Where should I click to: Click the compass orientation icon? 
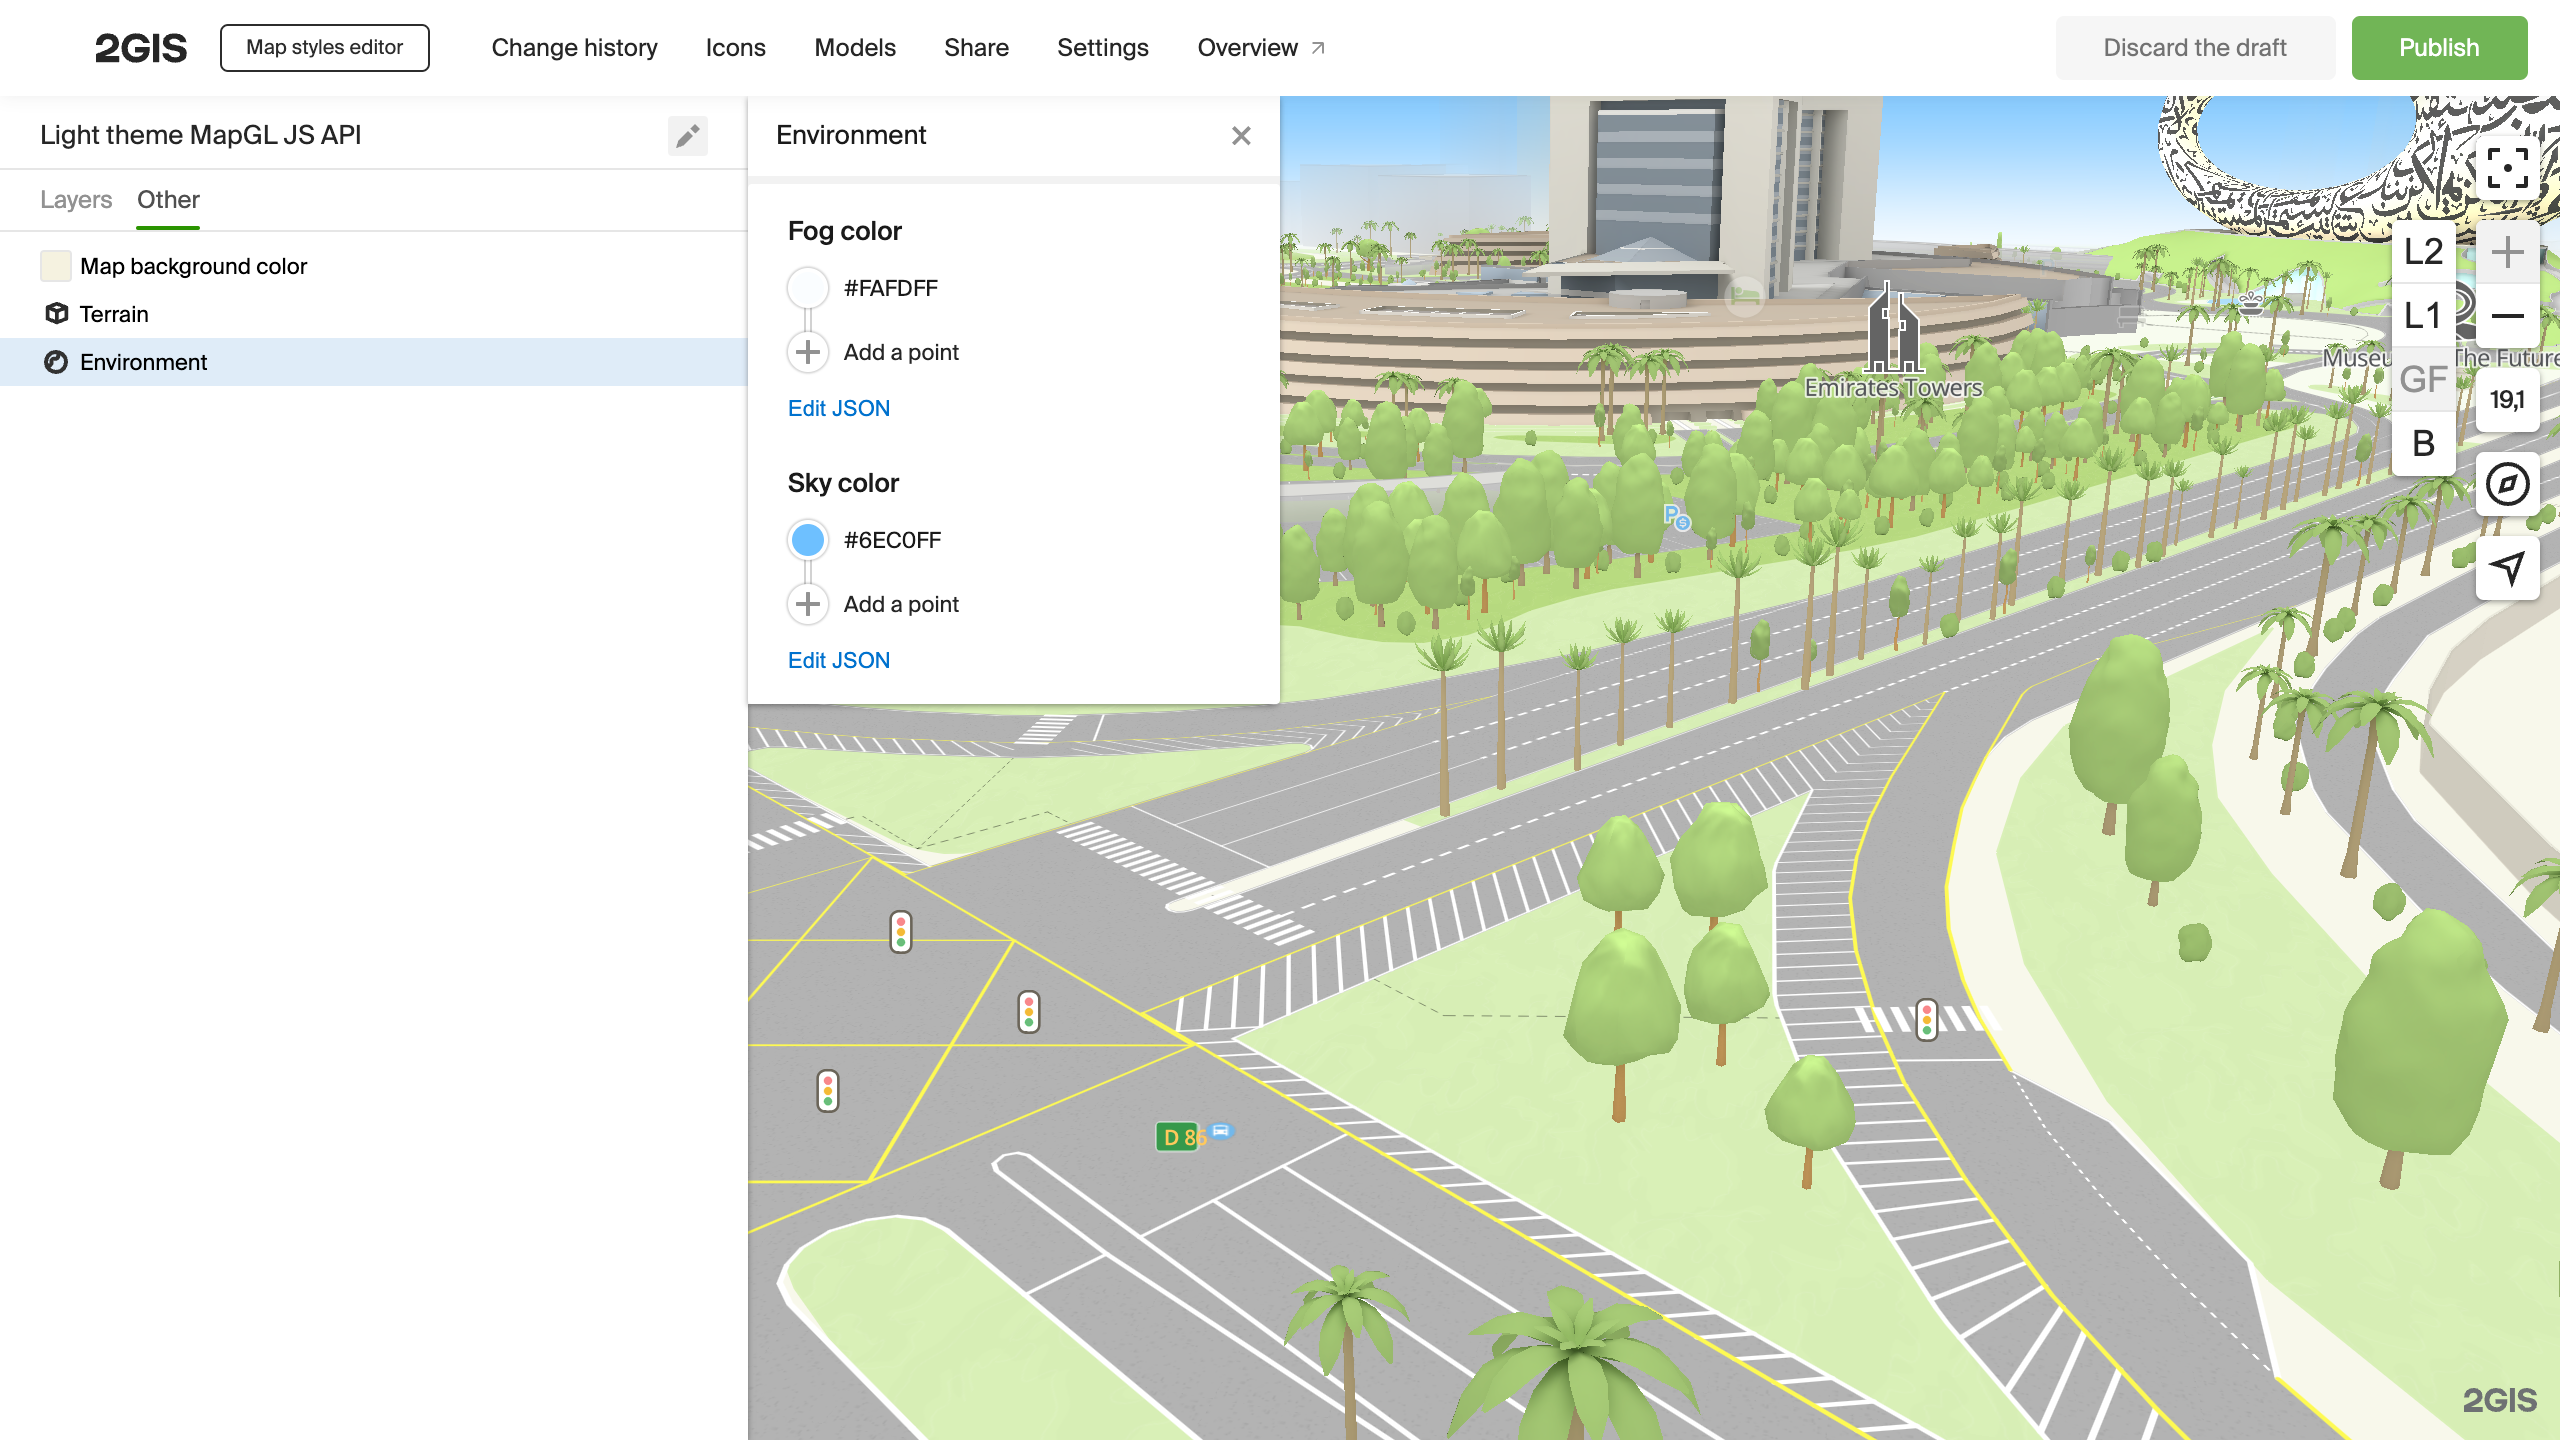[x=2507, y=485]
